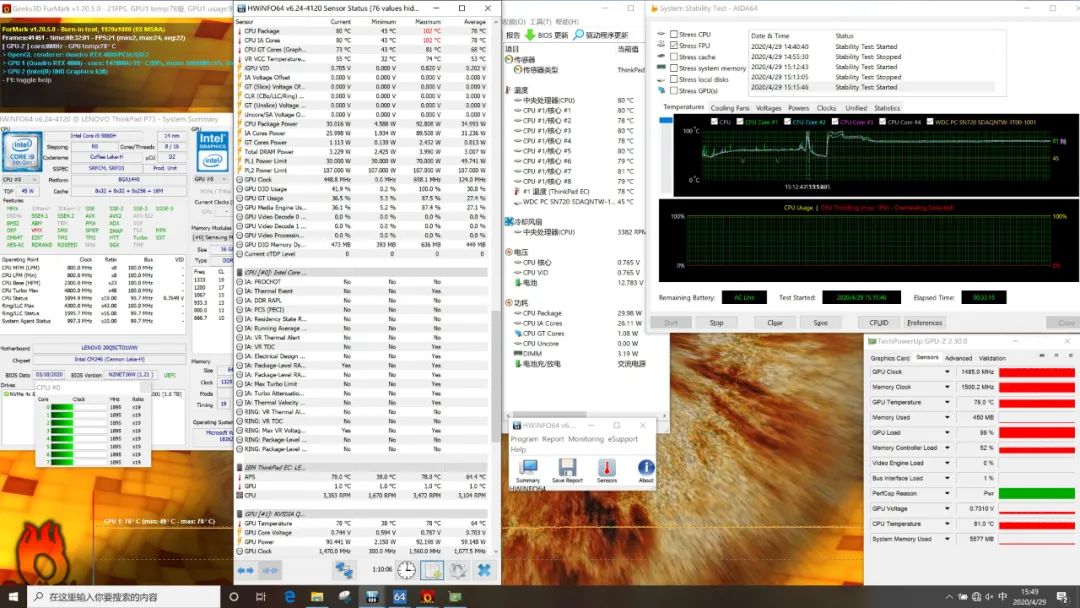Open GPU Temperature dropdown in GPU-Z
Viewport: 1080px width, 608px height.
947,402
